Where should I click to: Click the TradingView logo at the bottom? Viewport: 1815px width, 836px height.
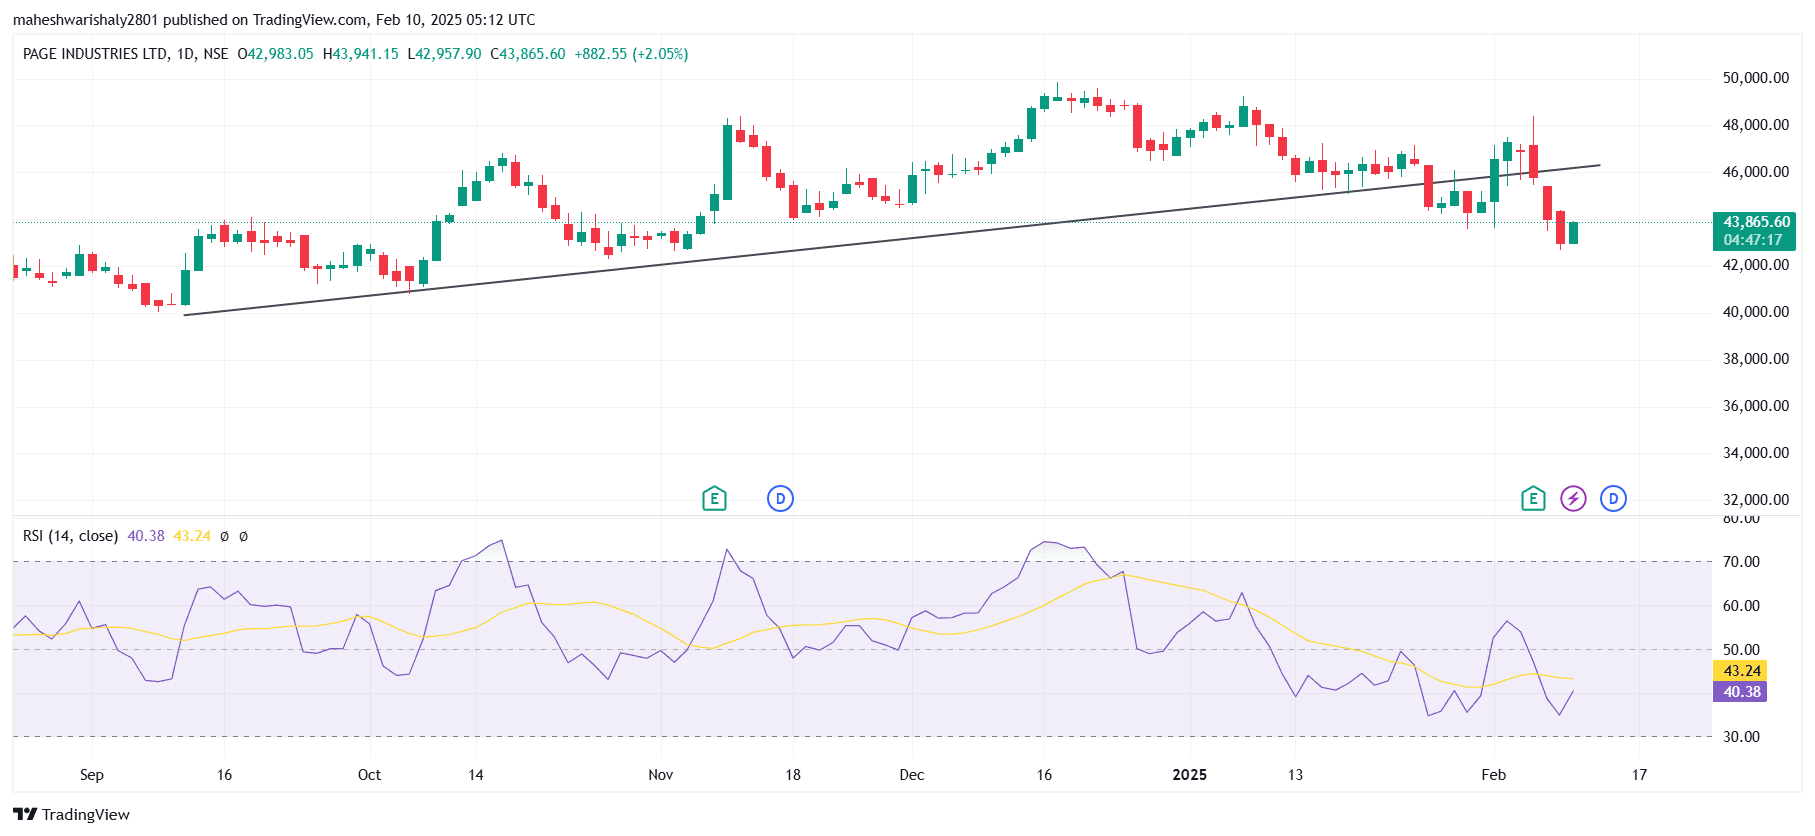(x=71, y=814)
